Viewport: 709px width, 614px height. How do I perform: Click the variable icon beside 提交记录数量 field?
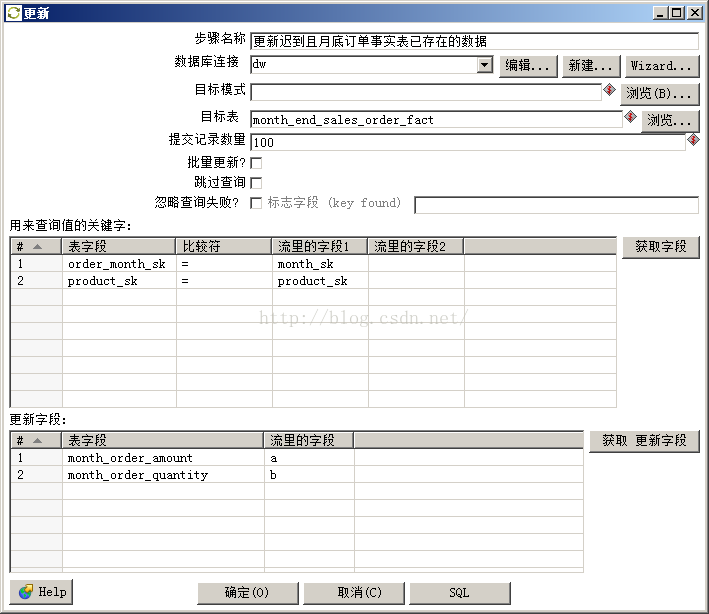[693, 140]
